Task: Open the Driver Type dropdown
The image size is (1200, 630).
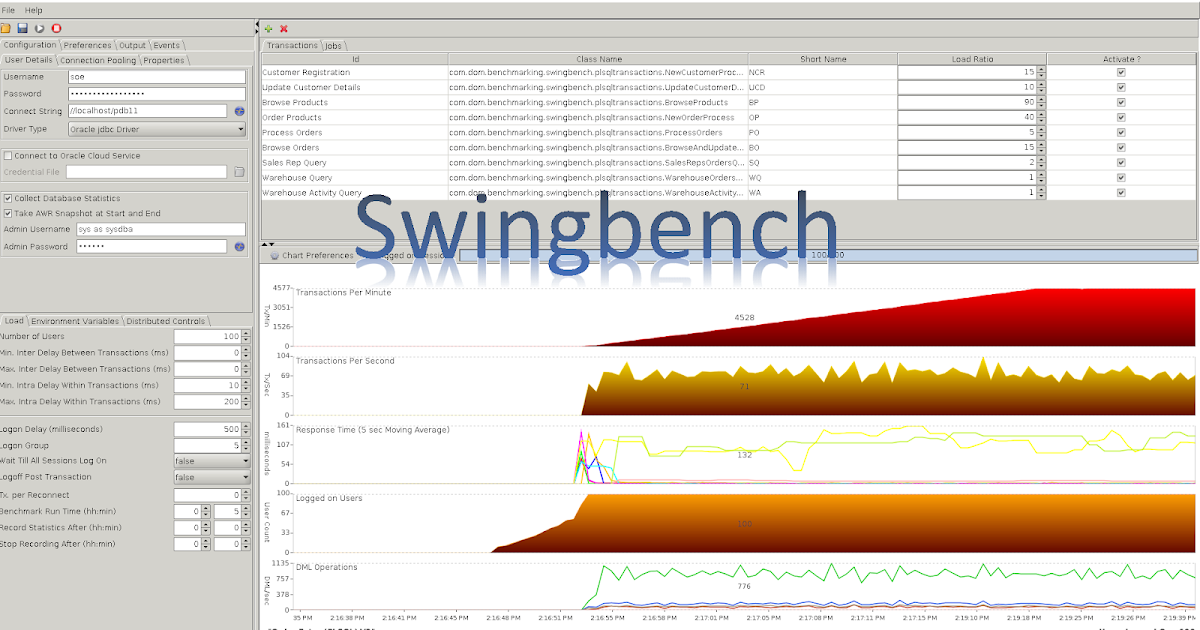Action: 238,128
